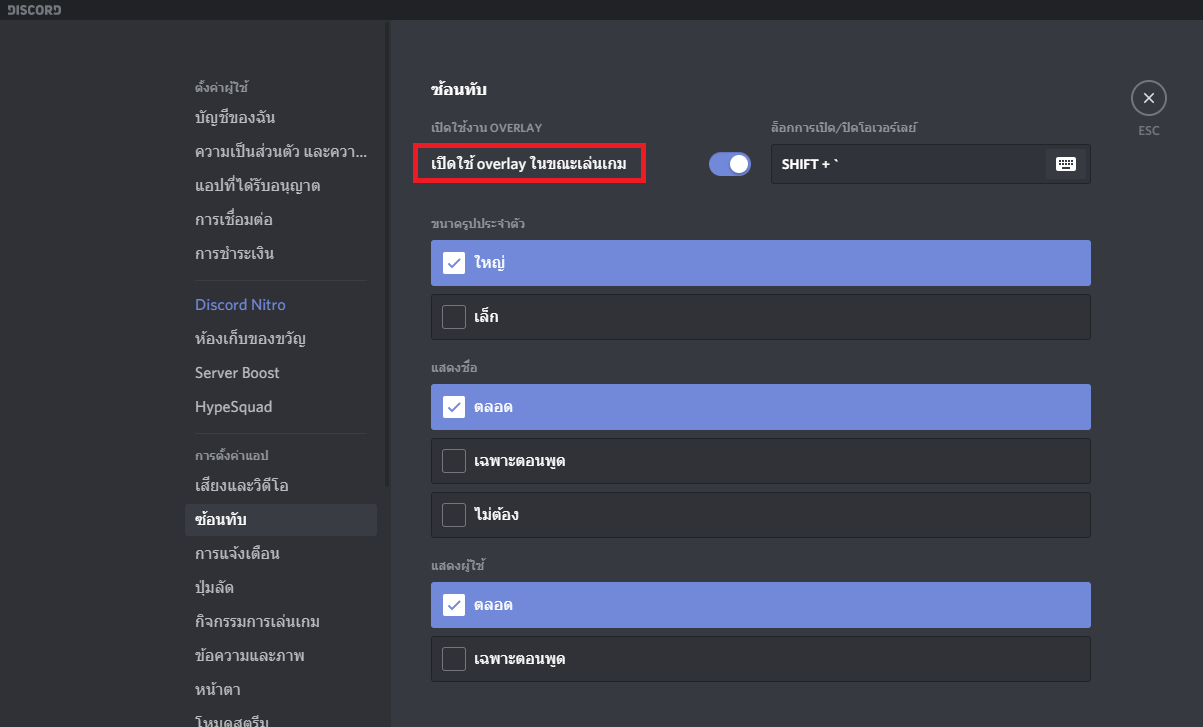Open HypeSquad settings page
This screenshot has width=1203, height=727.
point(233,407)
